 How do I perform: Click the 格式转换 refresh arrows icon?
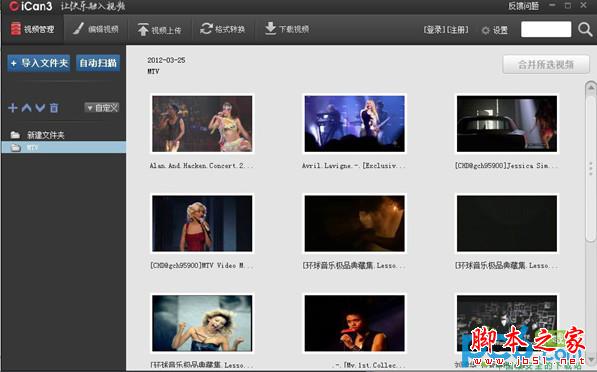[x=206, y=29]
